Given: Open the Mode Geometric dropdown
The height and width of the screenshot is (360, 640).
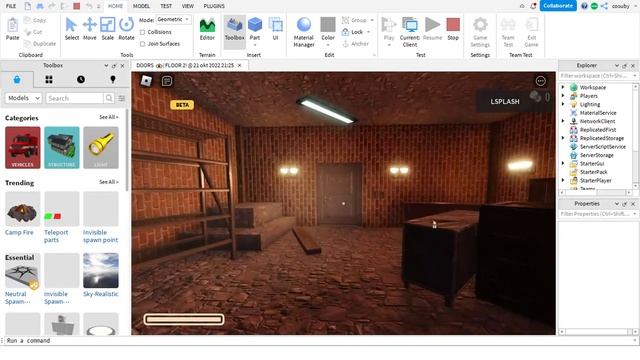Looking at the screenshot, I should [173, 19].
